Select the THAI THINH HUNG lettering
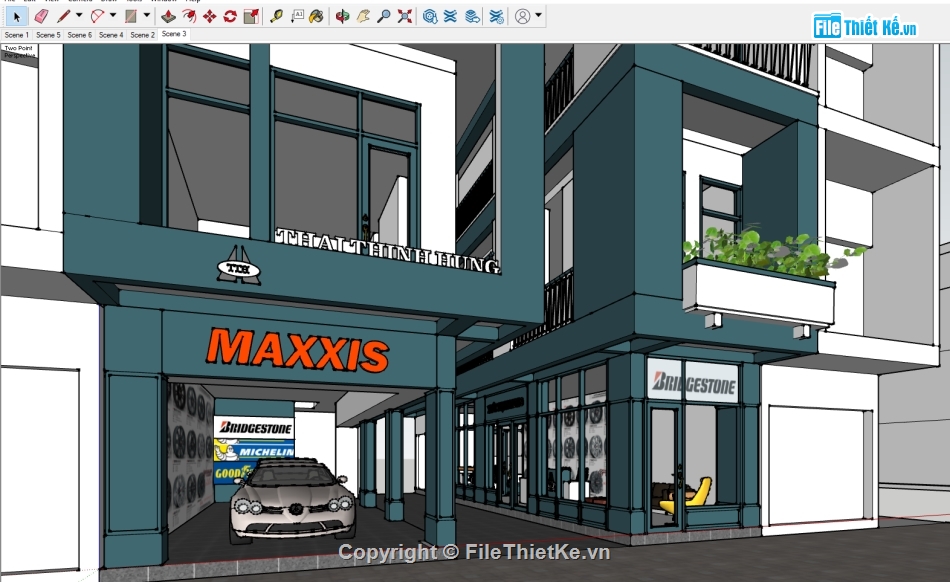Screen dimensions: 950x582 (388, 251)
